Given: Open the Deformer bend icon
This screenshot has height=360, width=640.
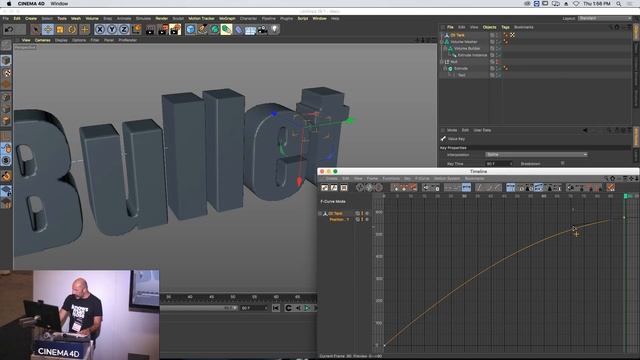Looking at the screenshot, I should 238,29.
